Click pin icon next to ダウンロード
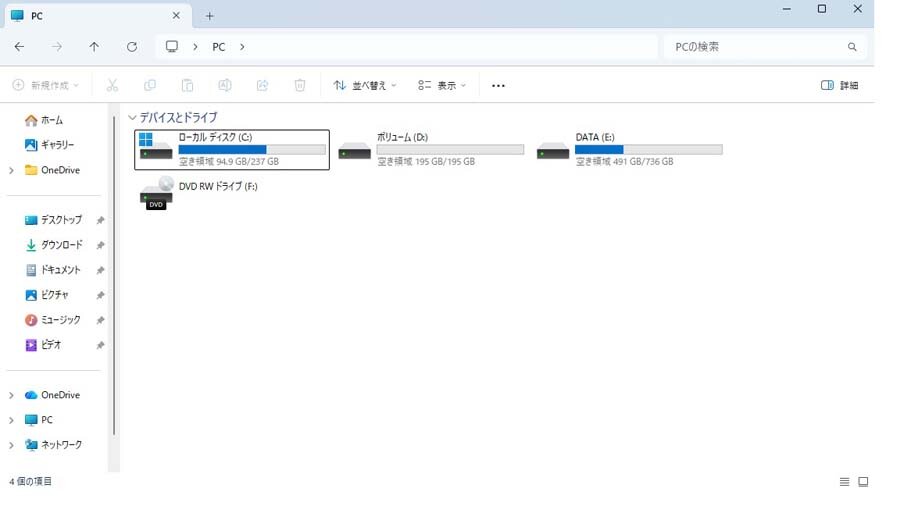The image size is (900, 506). click(x=100, y=246)
